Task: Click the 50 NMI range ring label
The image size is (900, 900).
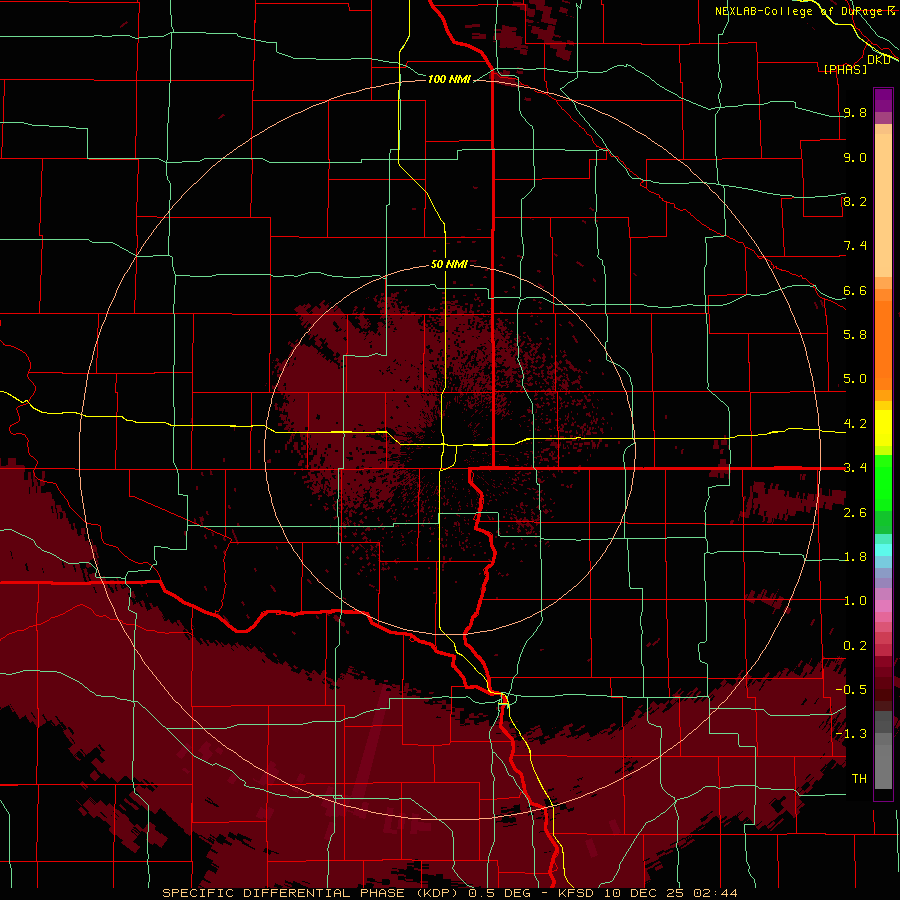Action: click(449, 264)
